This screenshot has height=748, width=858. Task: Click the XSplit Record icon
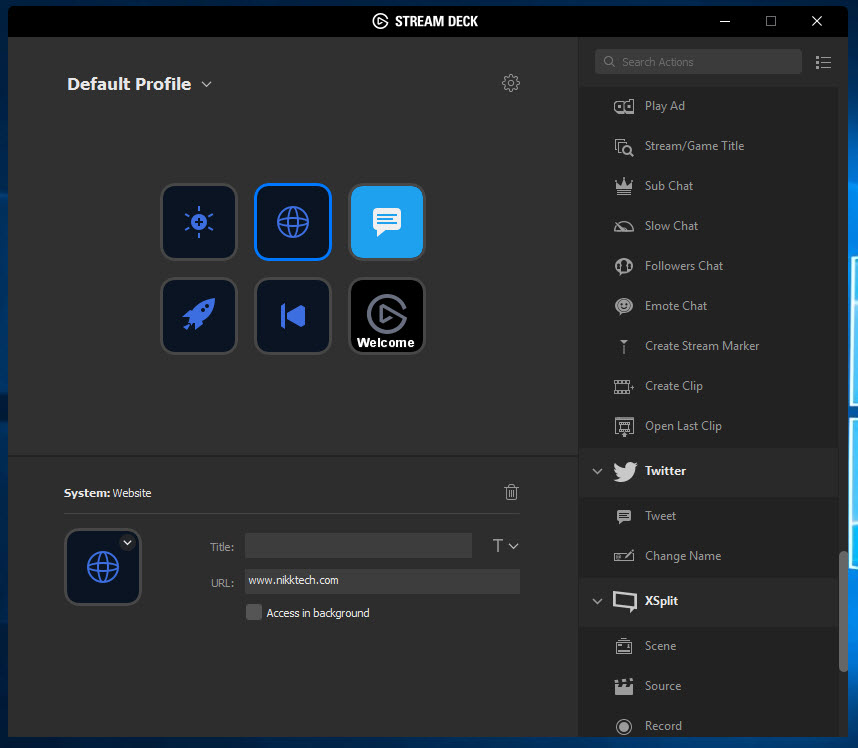[624, 726]
